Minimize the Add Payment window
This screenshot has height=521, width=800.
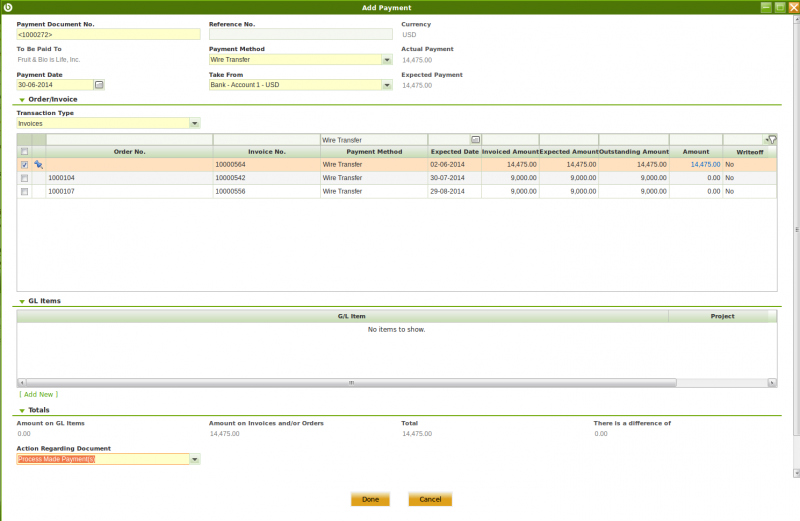point(766,7)
